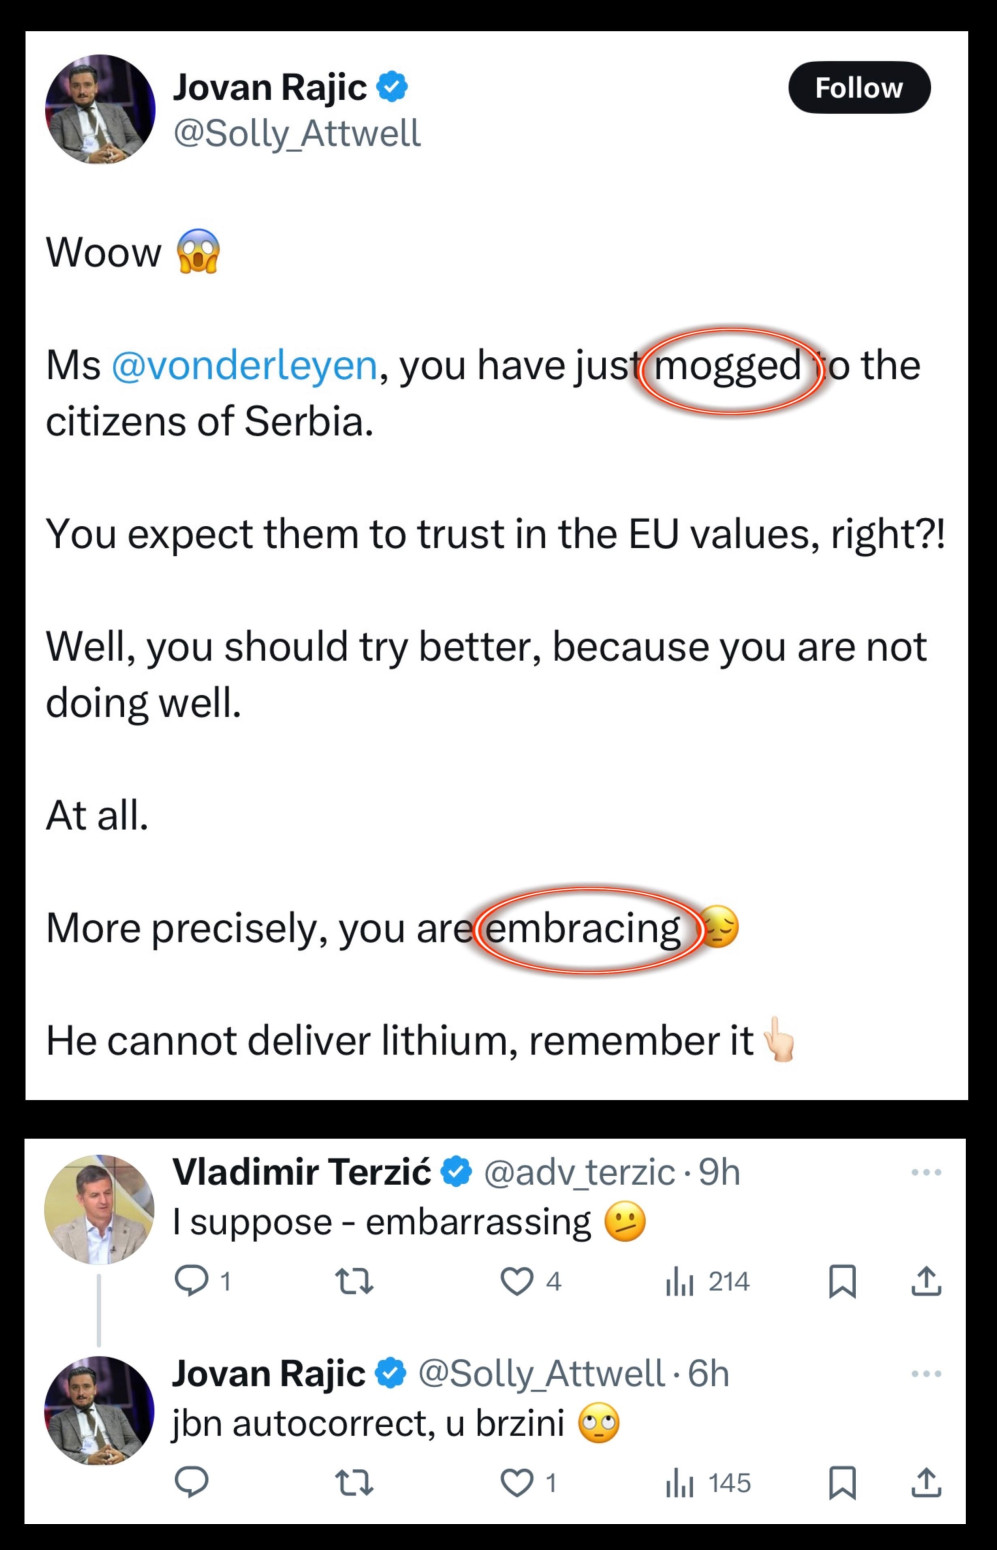The width and height of the screenshot is (997, 1550).
Task: Expand options on Vladimir Terzić's verified badge
Action: point(458,1170)
